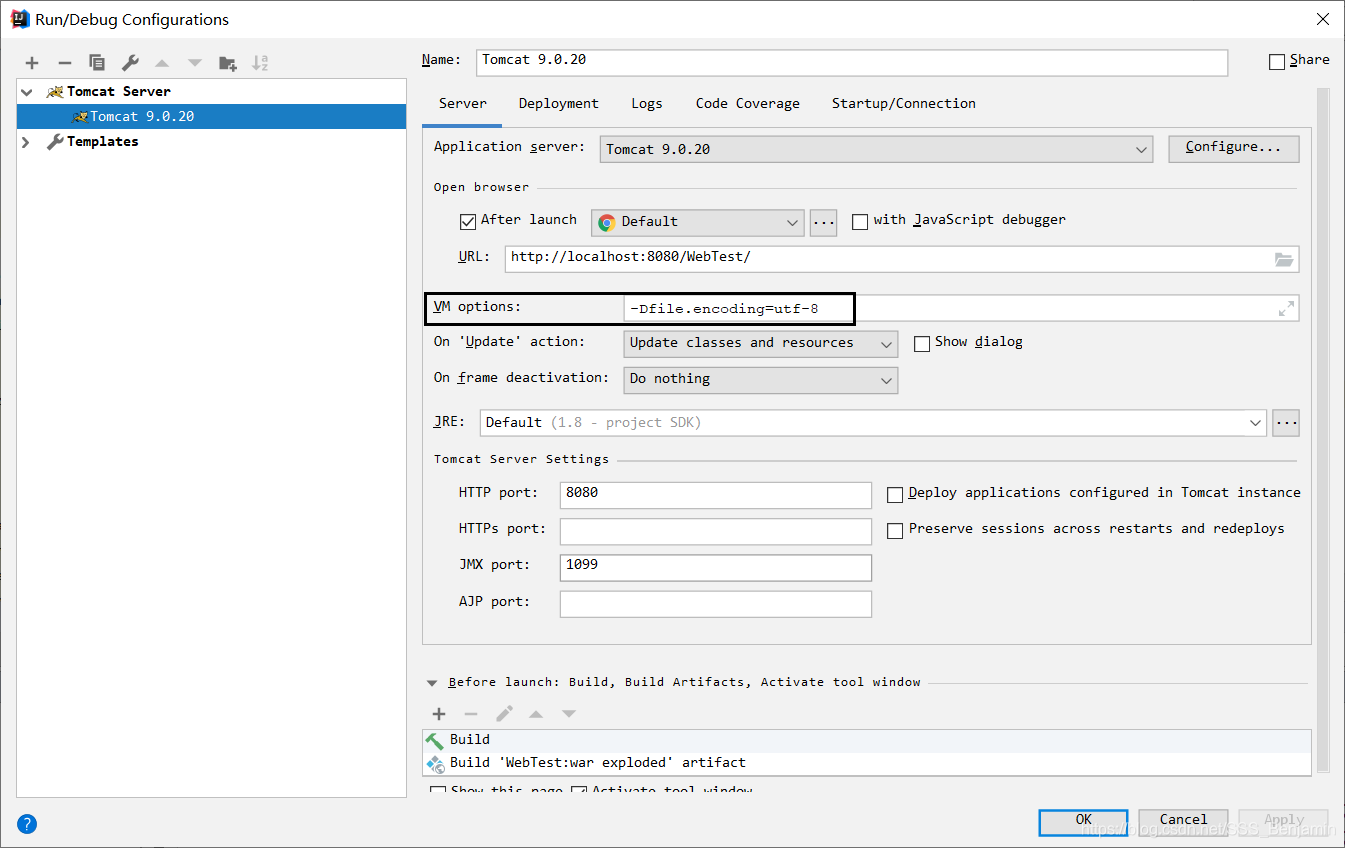Sort configurations alphabetically
Screen dimensions: 1345x848
coord(260,63)
